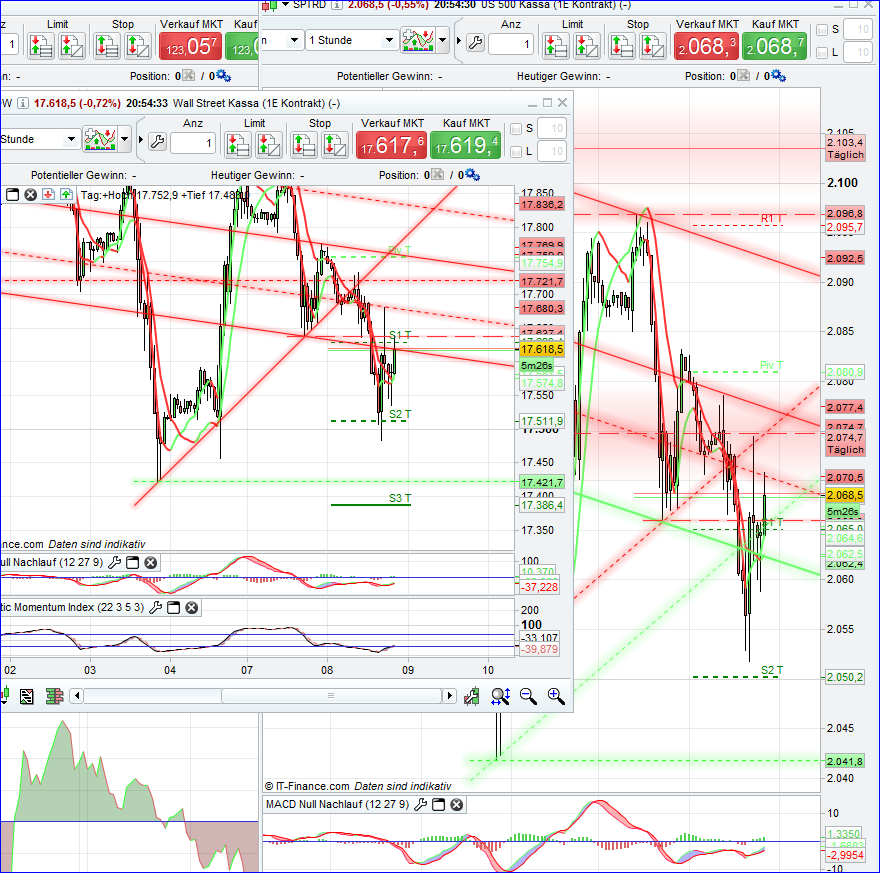Viewport: 880px width, 873px height.
Task: Zoom out using the magnifier minus icon
Action: pos(527,698)
